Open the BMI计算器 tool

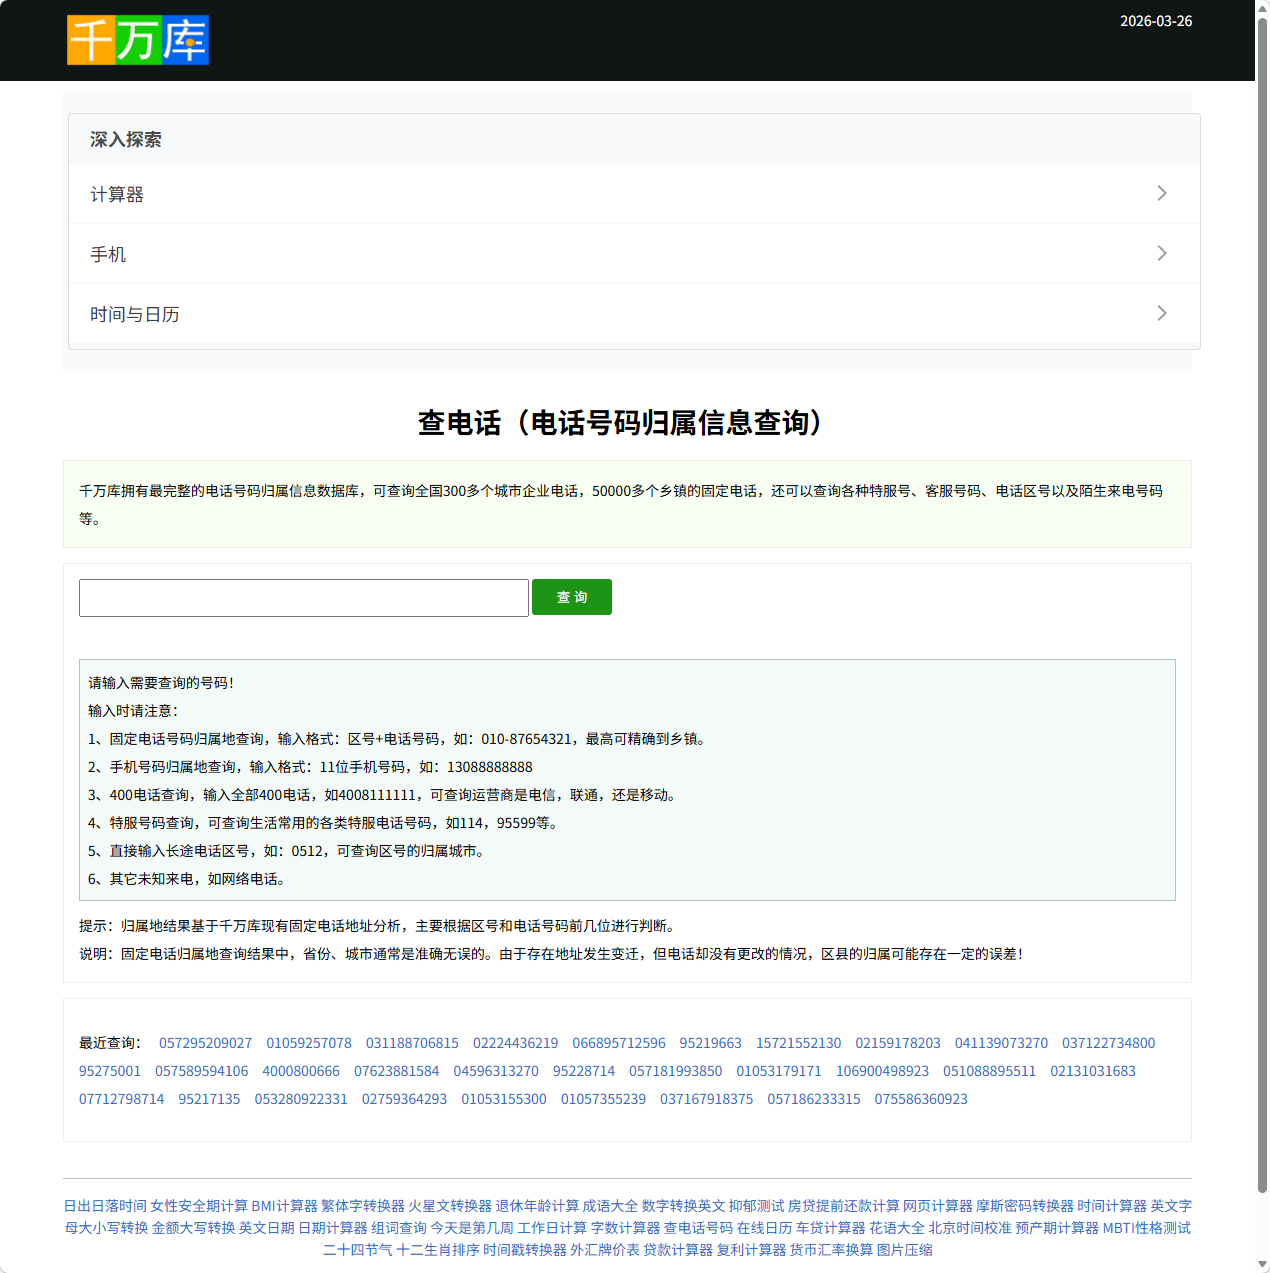coord(285,1206)
